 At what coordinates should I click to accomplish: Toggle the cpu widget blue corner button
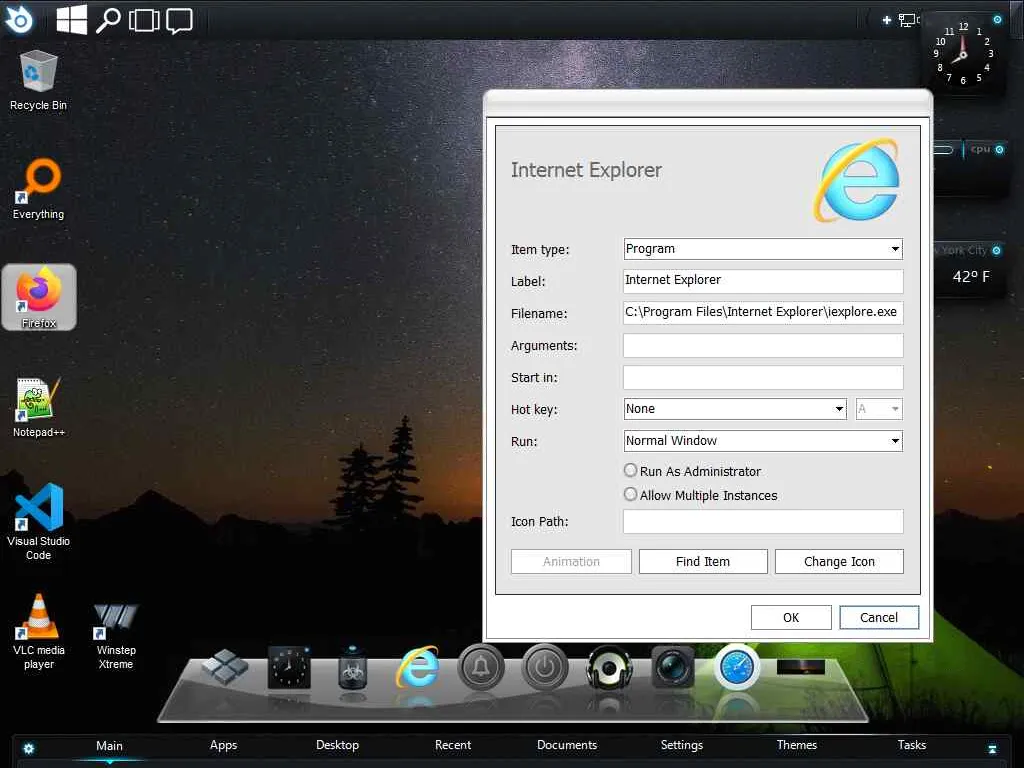point(999,150)
